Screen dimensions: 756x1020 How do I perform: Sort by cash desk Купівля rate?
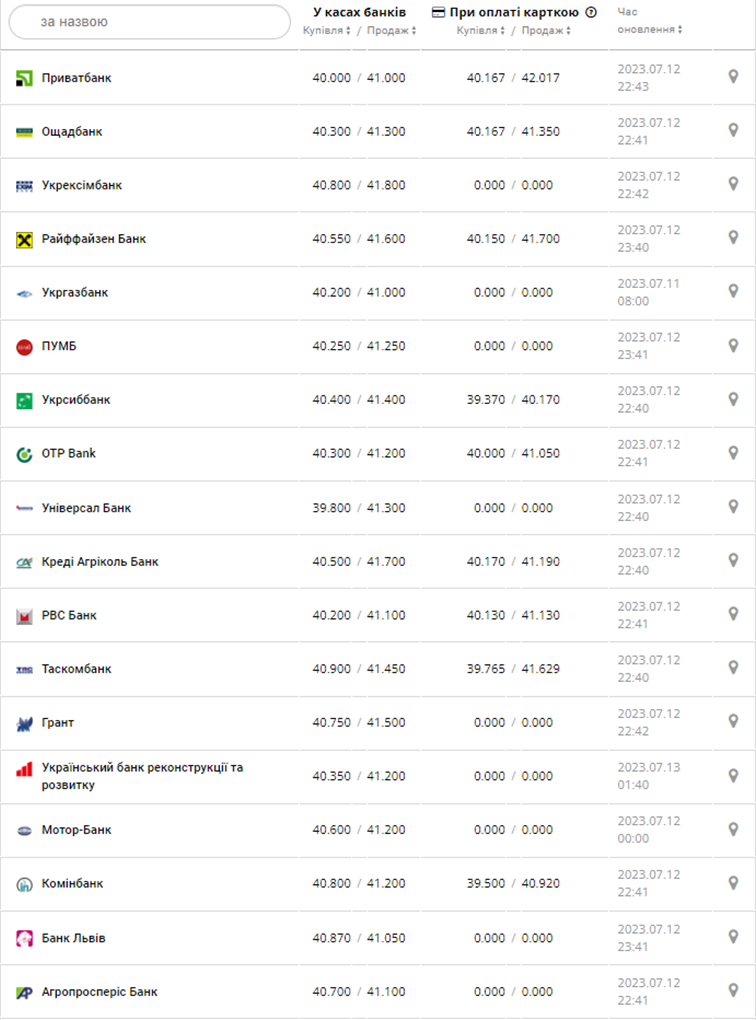coord(327,31)
